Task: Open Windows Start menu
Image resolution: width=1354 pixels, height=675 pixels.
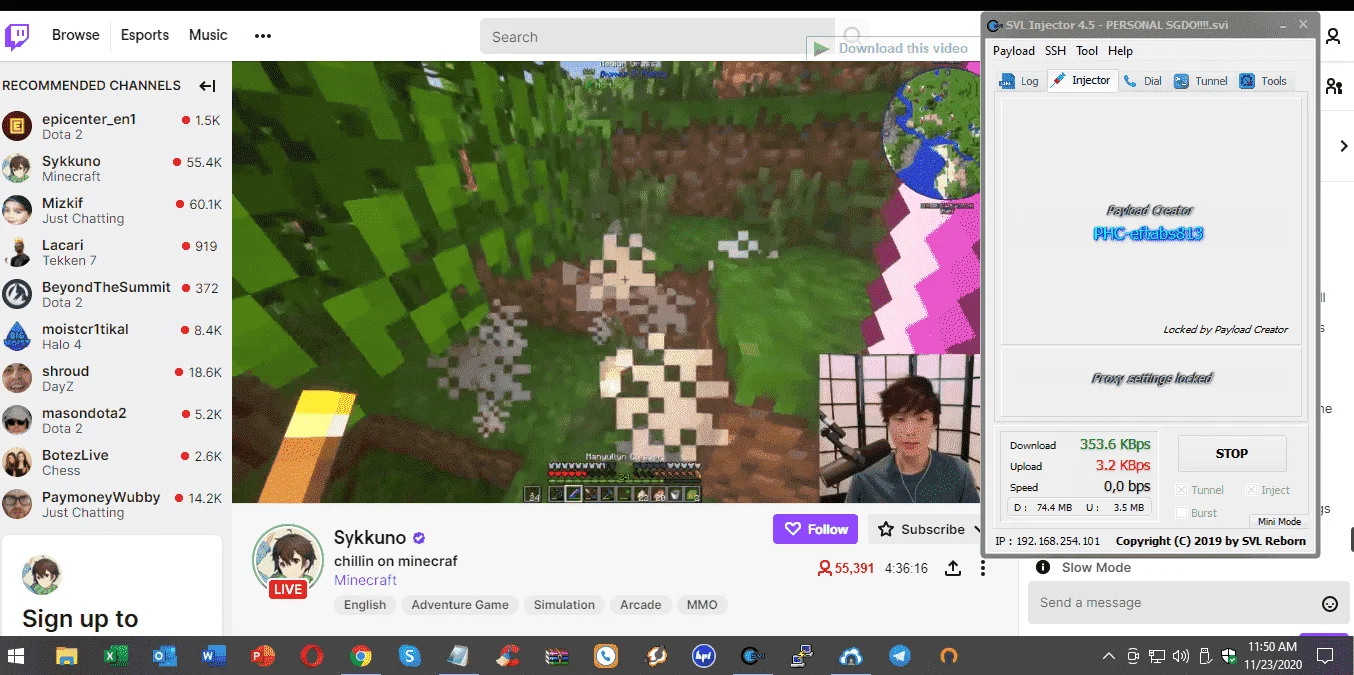Action: [17, 656]
